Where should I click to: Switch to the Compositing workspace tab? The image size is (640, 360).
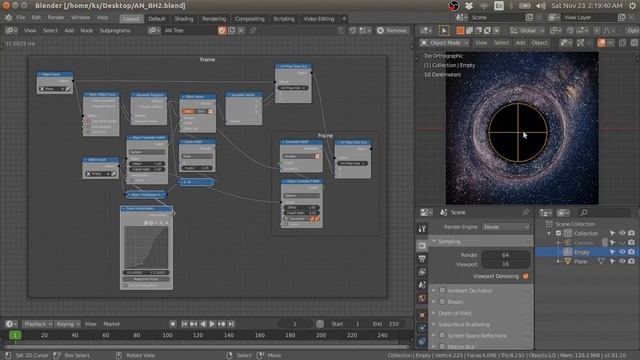tap(249, 19)
